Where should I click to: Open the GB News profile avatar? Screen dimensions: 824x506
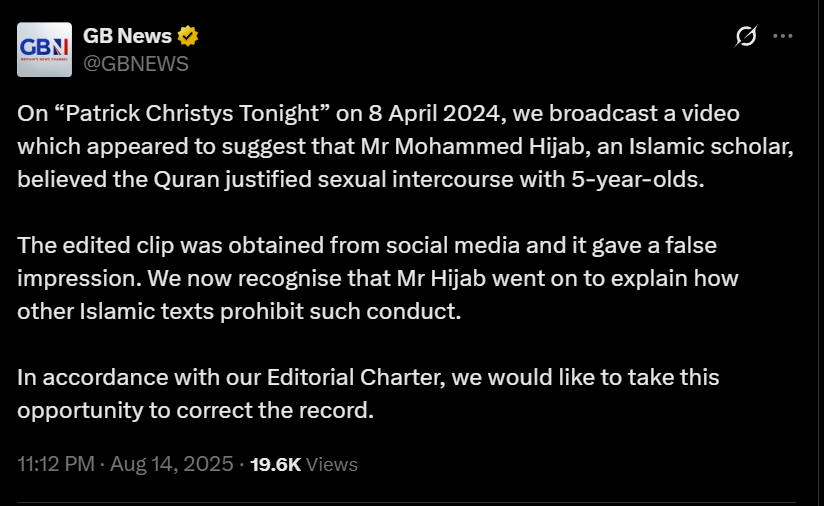click(x=45, y=50)
